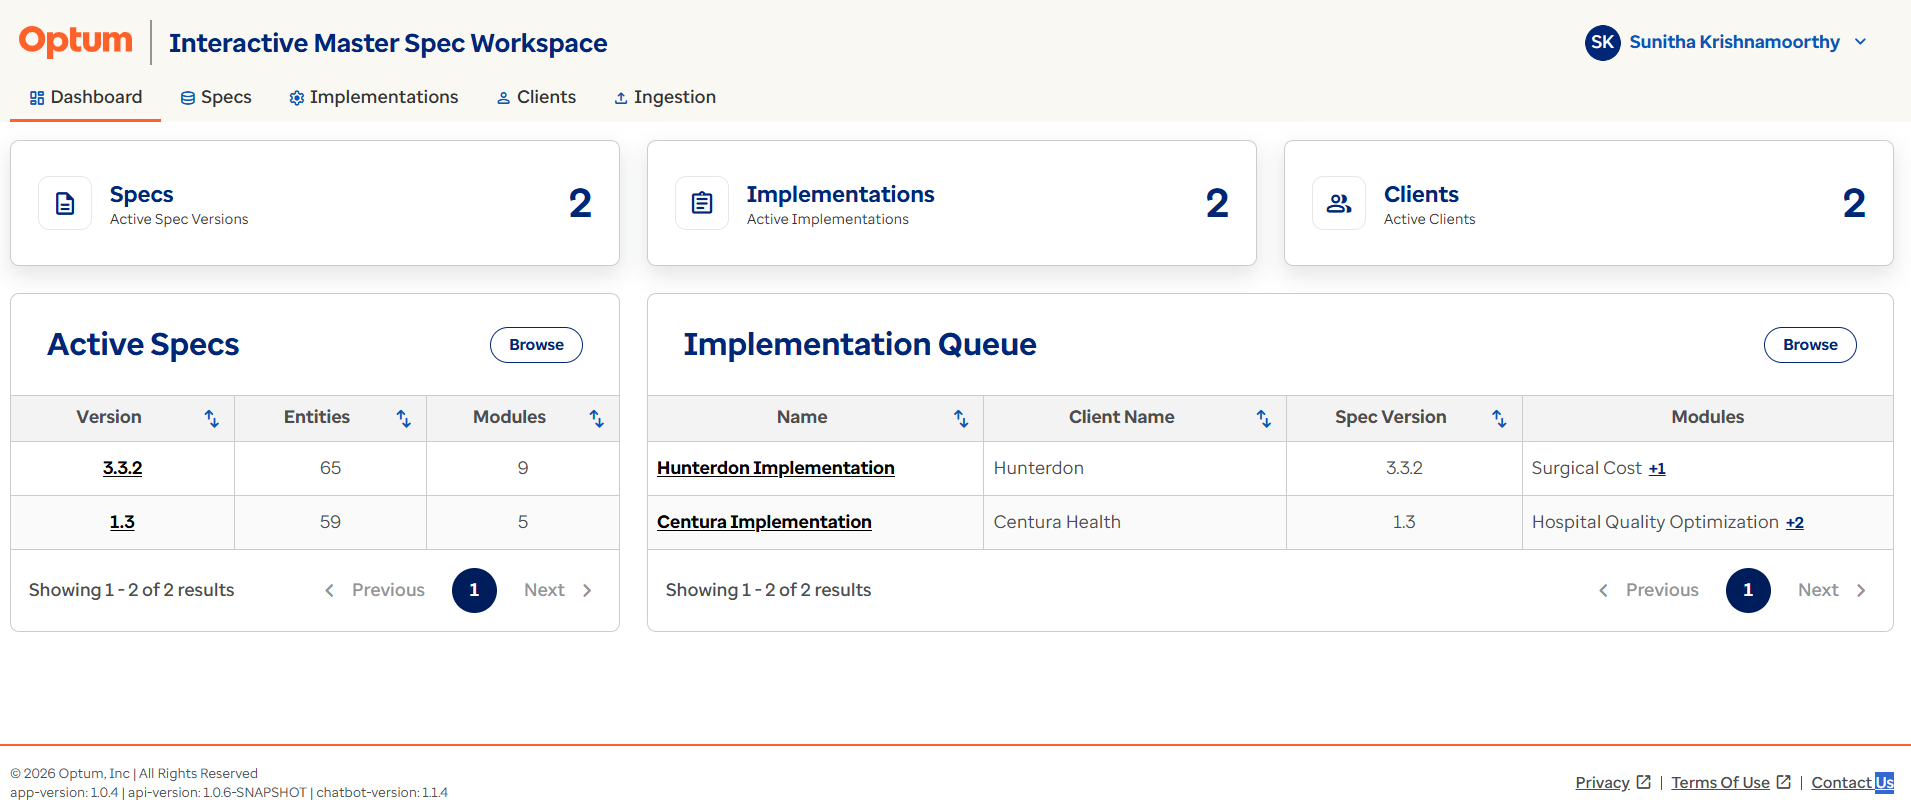Switch to the Ingestion tab
1911x803 pixels.
(665, 97)
